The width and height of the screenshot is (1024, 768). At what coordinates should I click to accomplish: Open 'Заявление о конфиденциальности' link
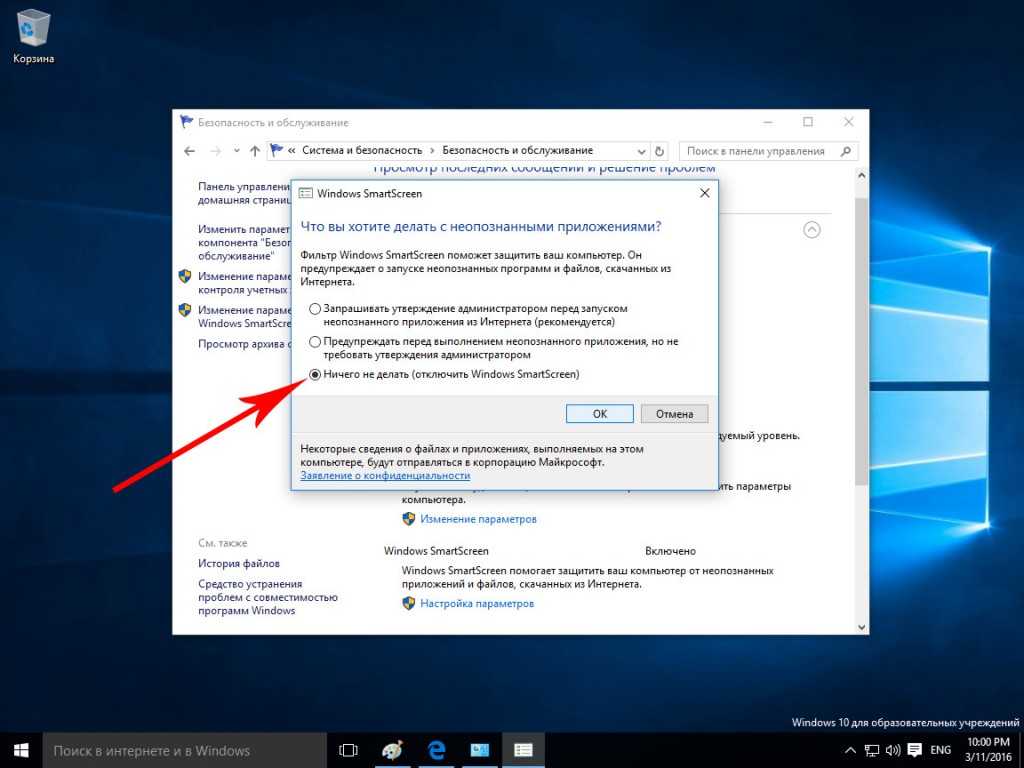point(385,475)
